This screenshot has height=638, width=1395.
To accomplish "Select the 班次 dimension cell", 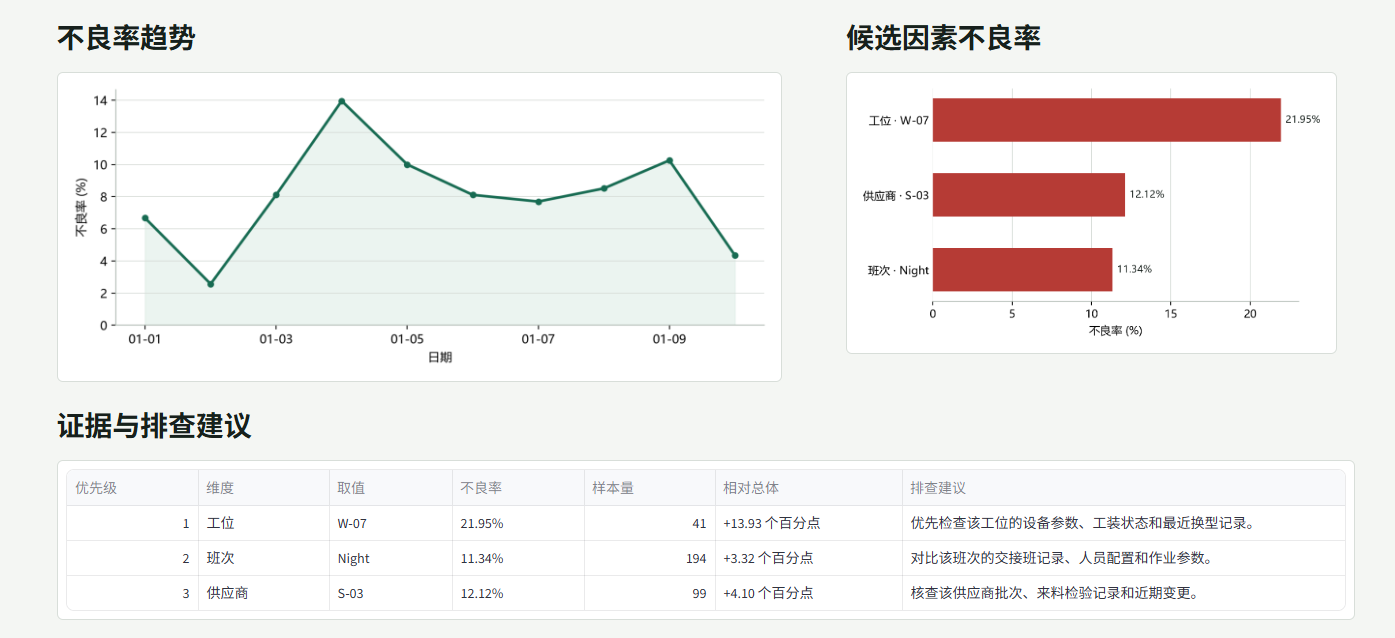I will 264,558.
